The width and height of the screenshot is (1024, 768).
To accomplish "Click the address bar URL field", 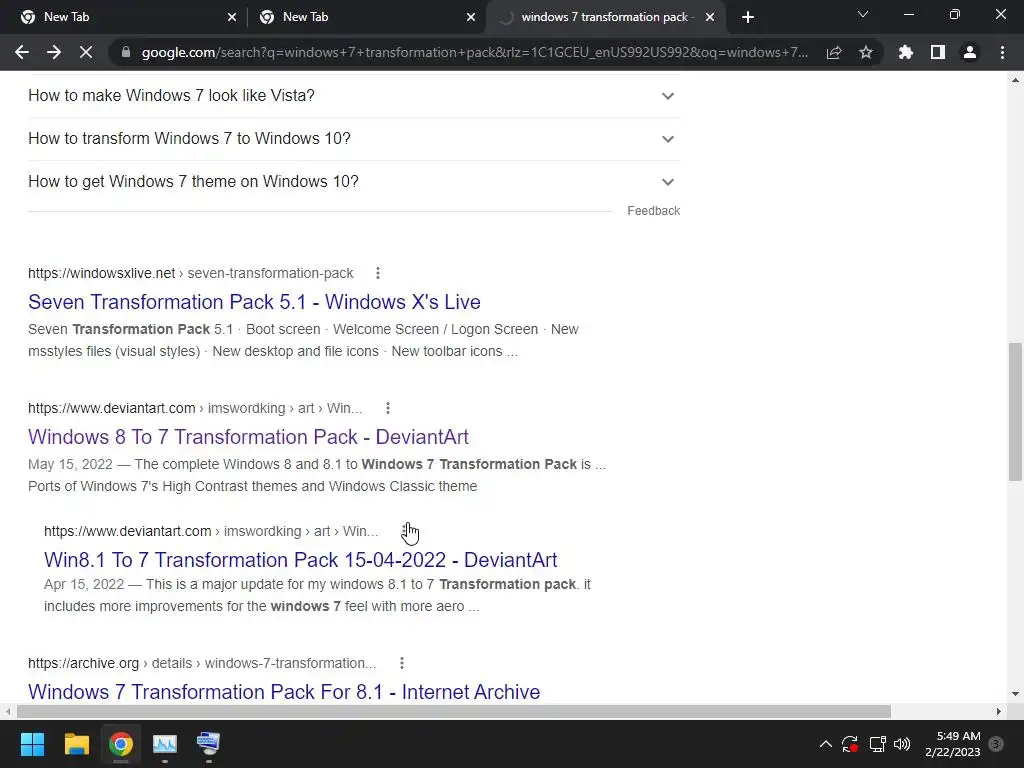I will [x=474, y=52].
